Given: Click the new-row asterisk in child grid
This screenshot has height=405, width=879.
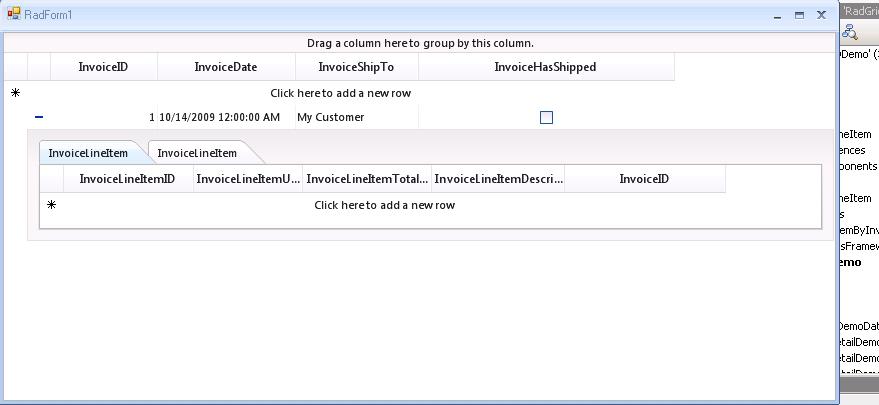Looking at the screenshot, I should (51, 205).
